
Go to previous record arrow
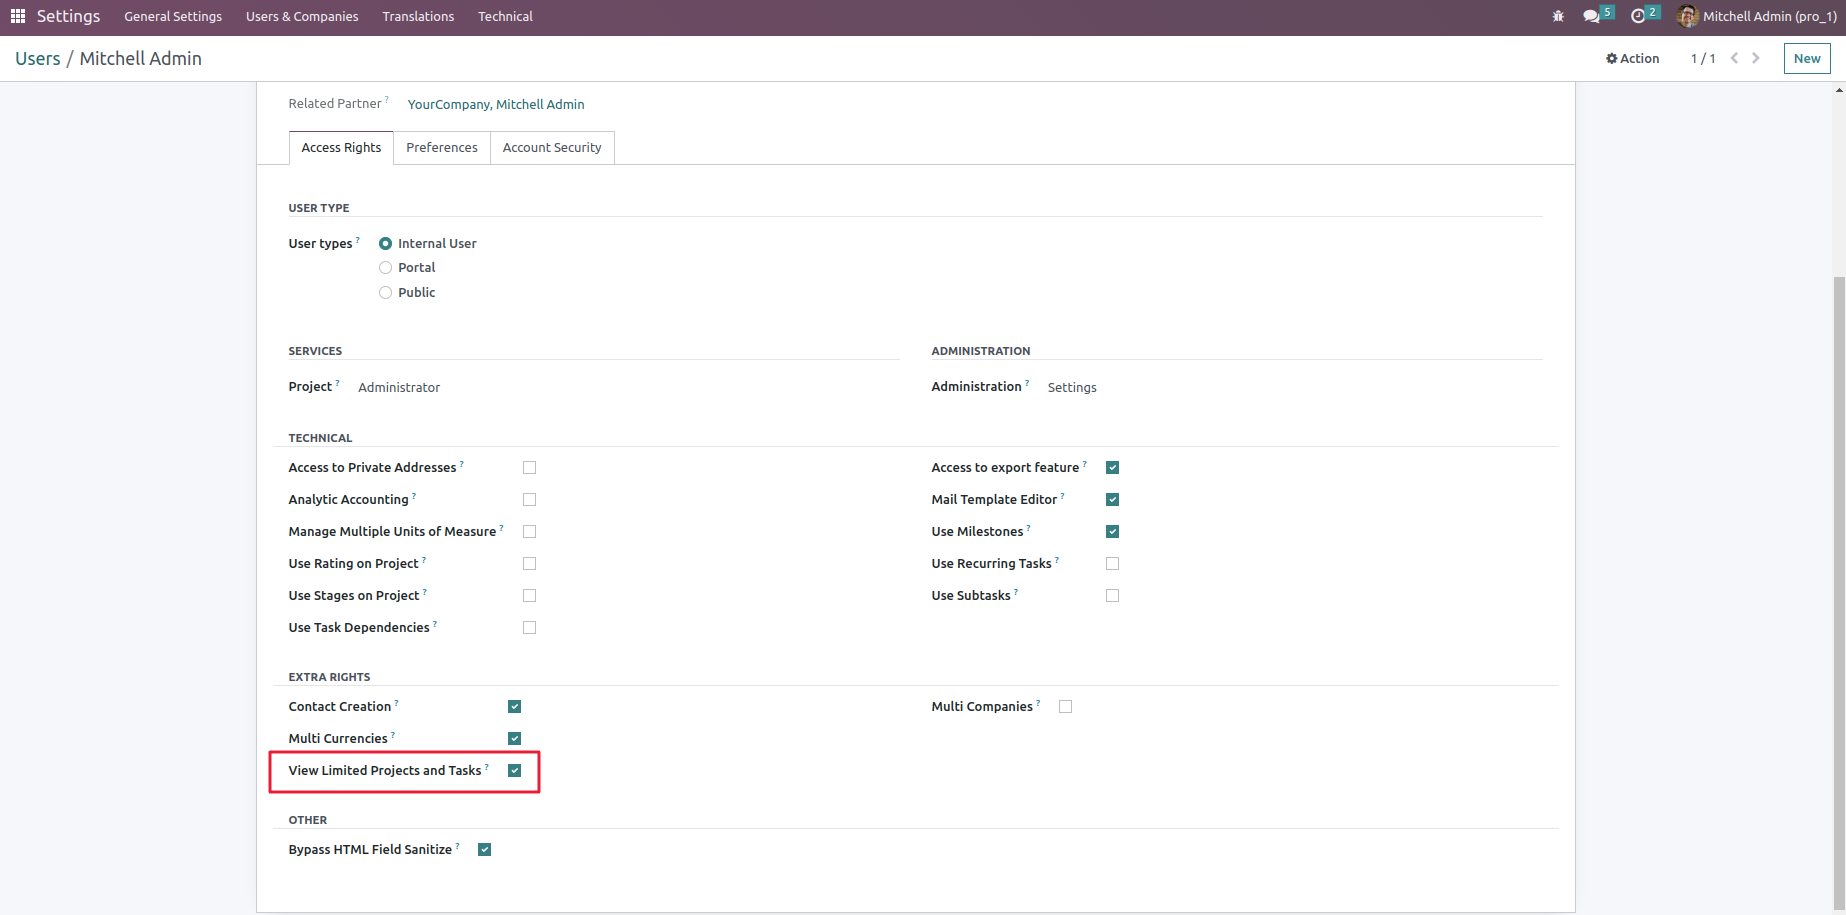tap(1734, 58)
